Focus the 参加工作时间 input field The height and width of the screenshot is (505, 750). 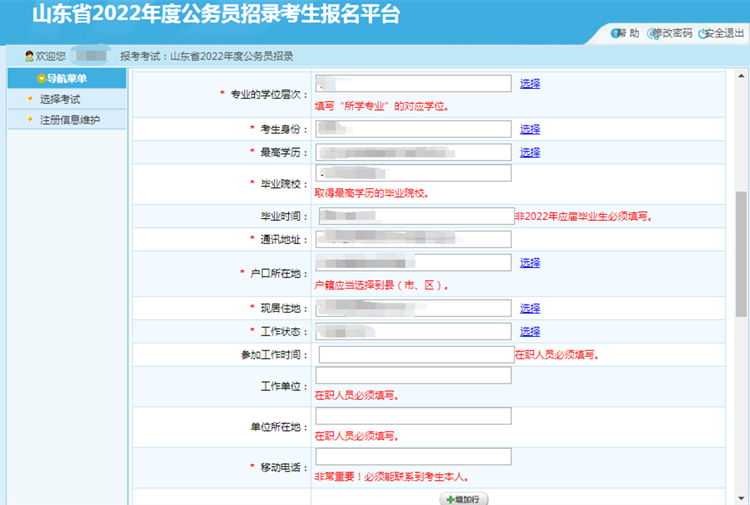click(x=415, y=354)
